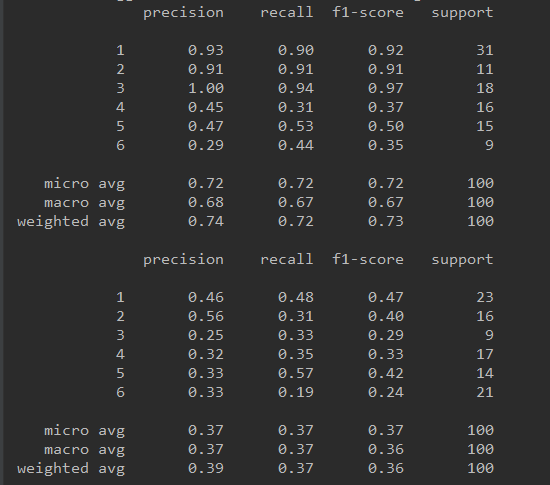This screenshot has height=485, width=550.
Task: Select the 0.45 precision value for class 4
Action: click(x=206, y=107)
